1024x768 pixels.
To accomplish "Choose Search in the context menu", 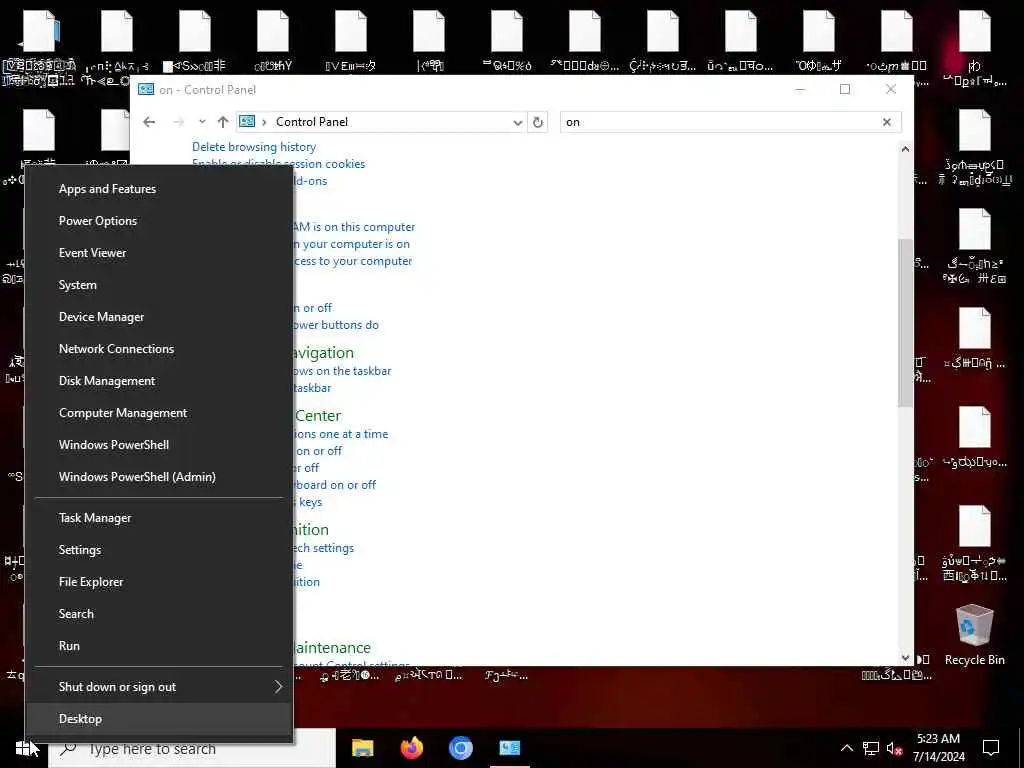I will click(x=159, y=614).
